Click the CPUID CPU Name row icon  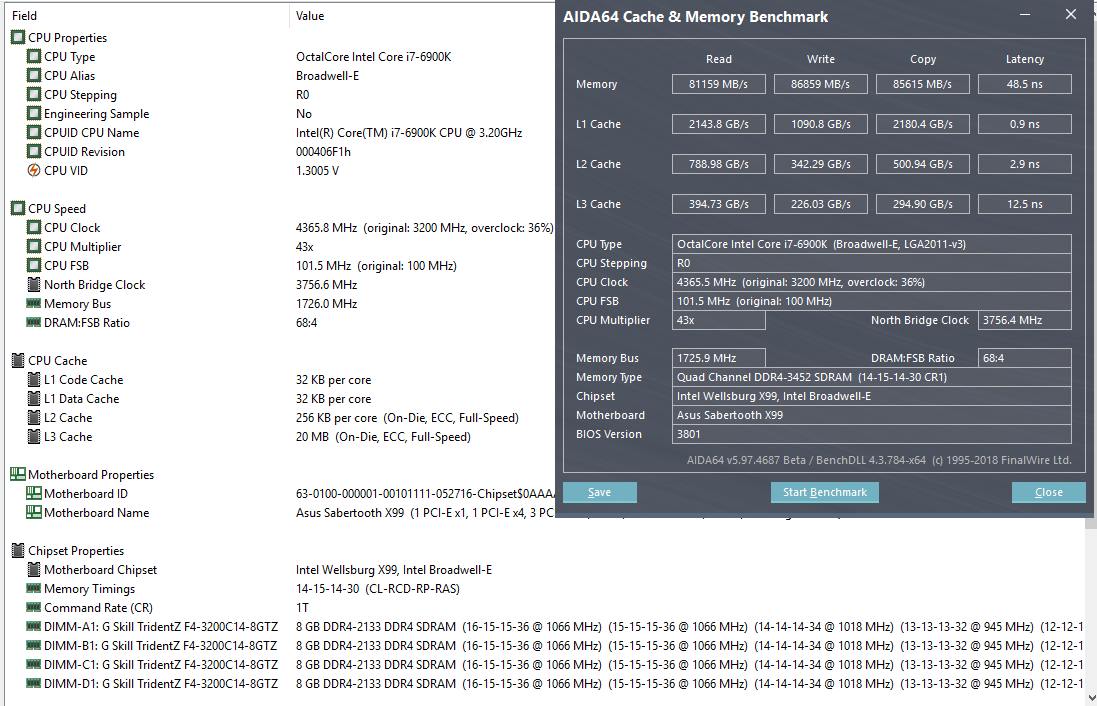tap(34, 132)
